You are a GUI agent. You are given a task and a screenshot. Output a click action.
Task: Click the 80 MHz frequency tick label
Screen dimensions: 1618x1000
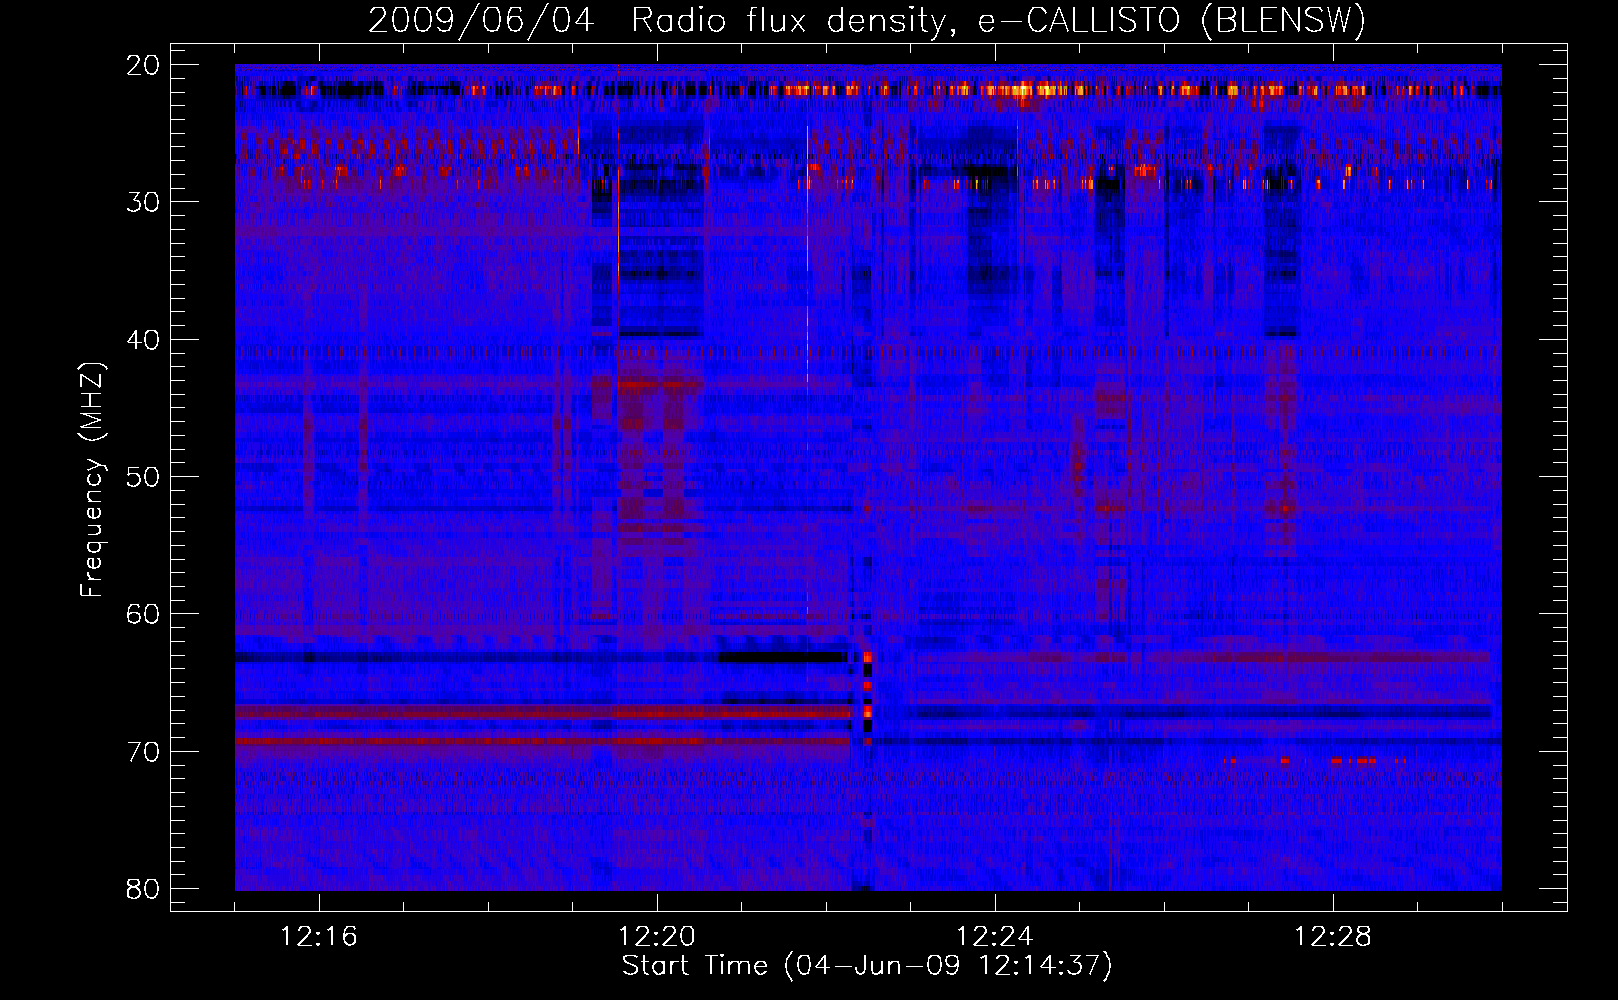pyautogui.click(x=143, y=889)
